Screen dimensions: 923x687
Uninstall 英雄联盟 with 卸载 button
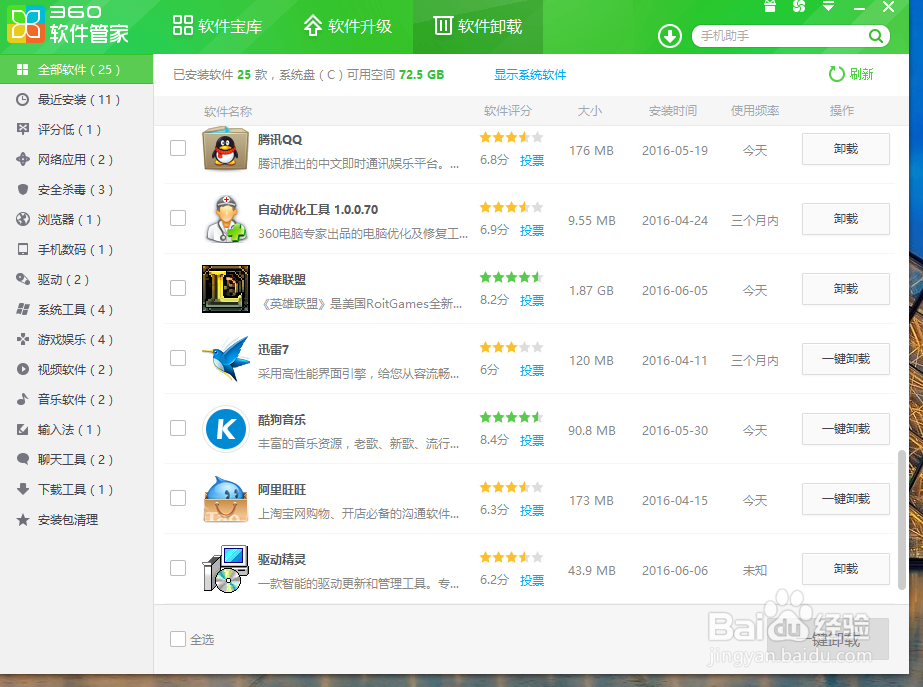click(x=845, y=289)
